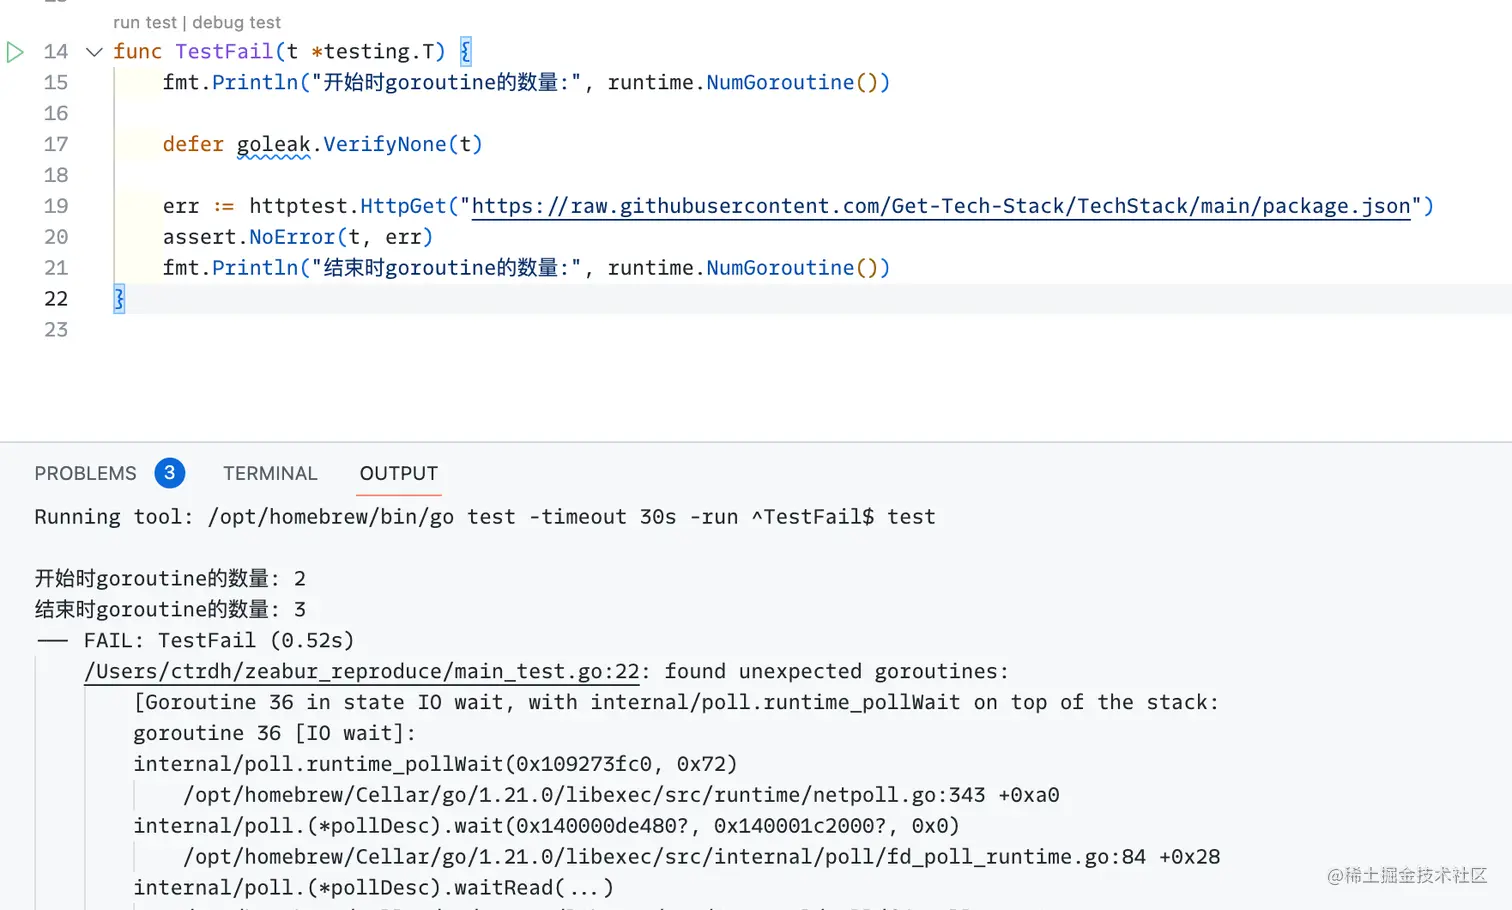Place cursor on the TestFail function name
The image size is (1512, 910).
pos(224,51)
